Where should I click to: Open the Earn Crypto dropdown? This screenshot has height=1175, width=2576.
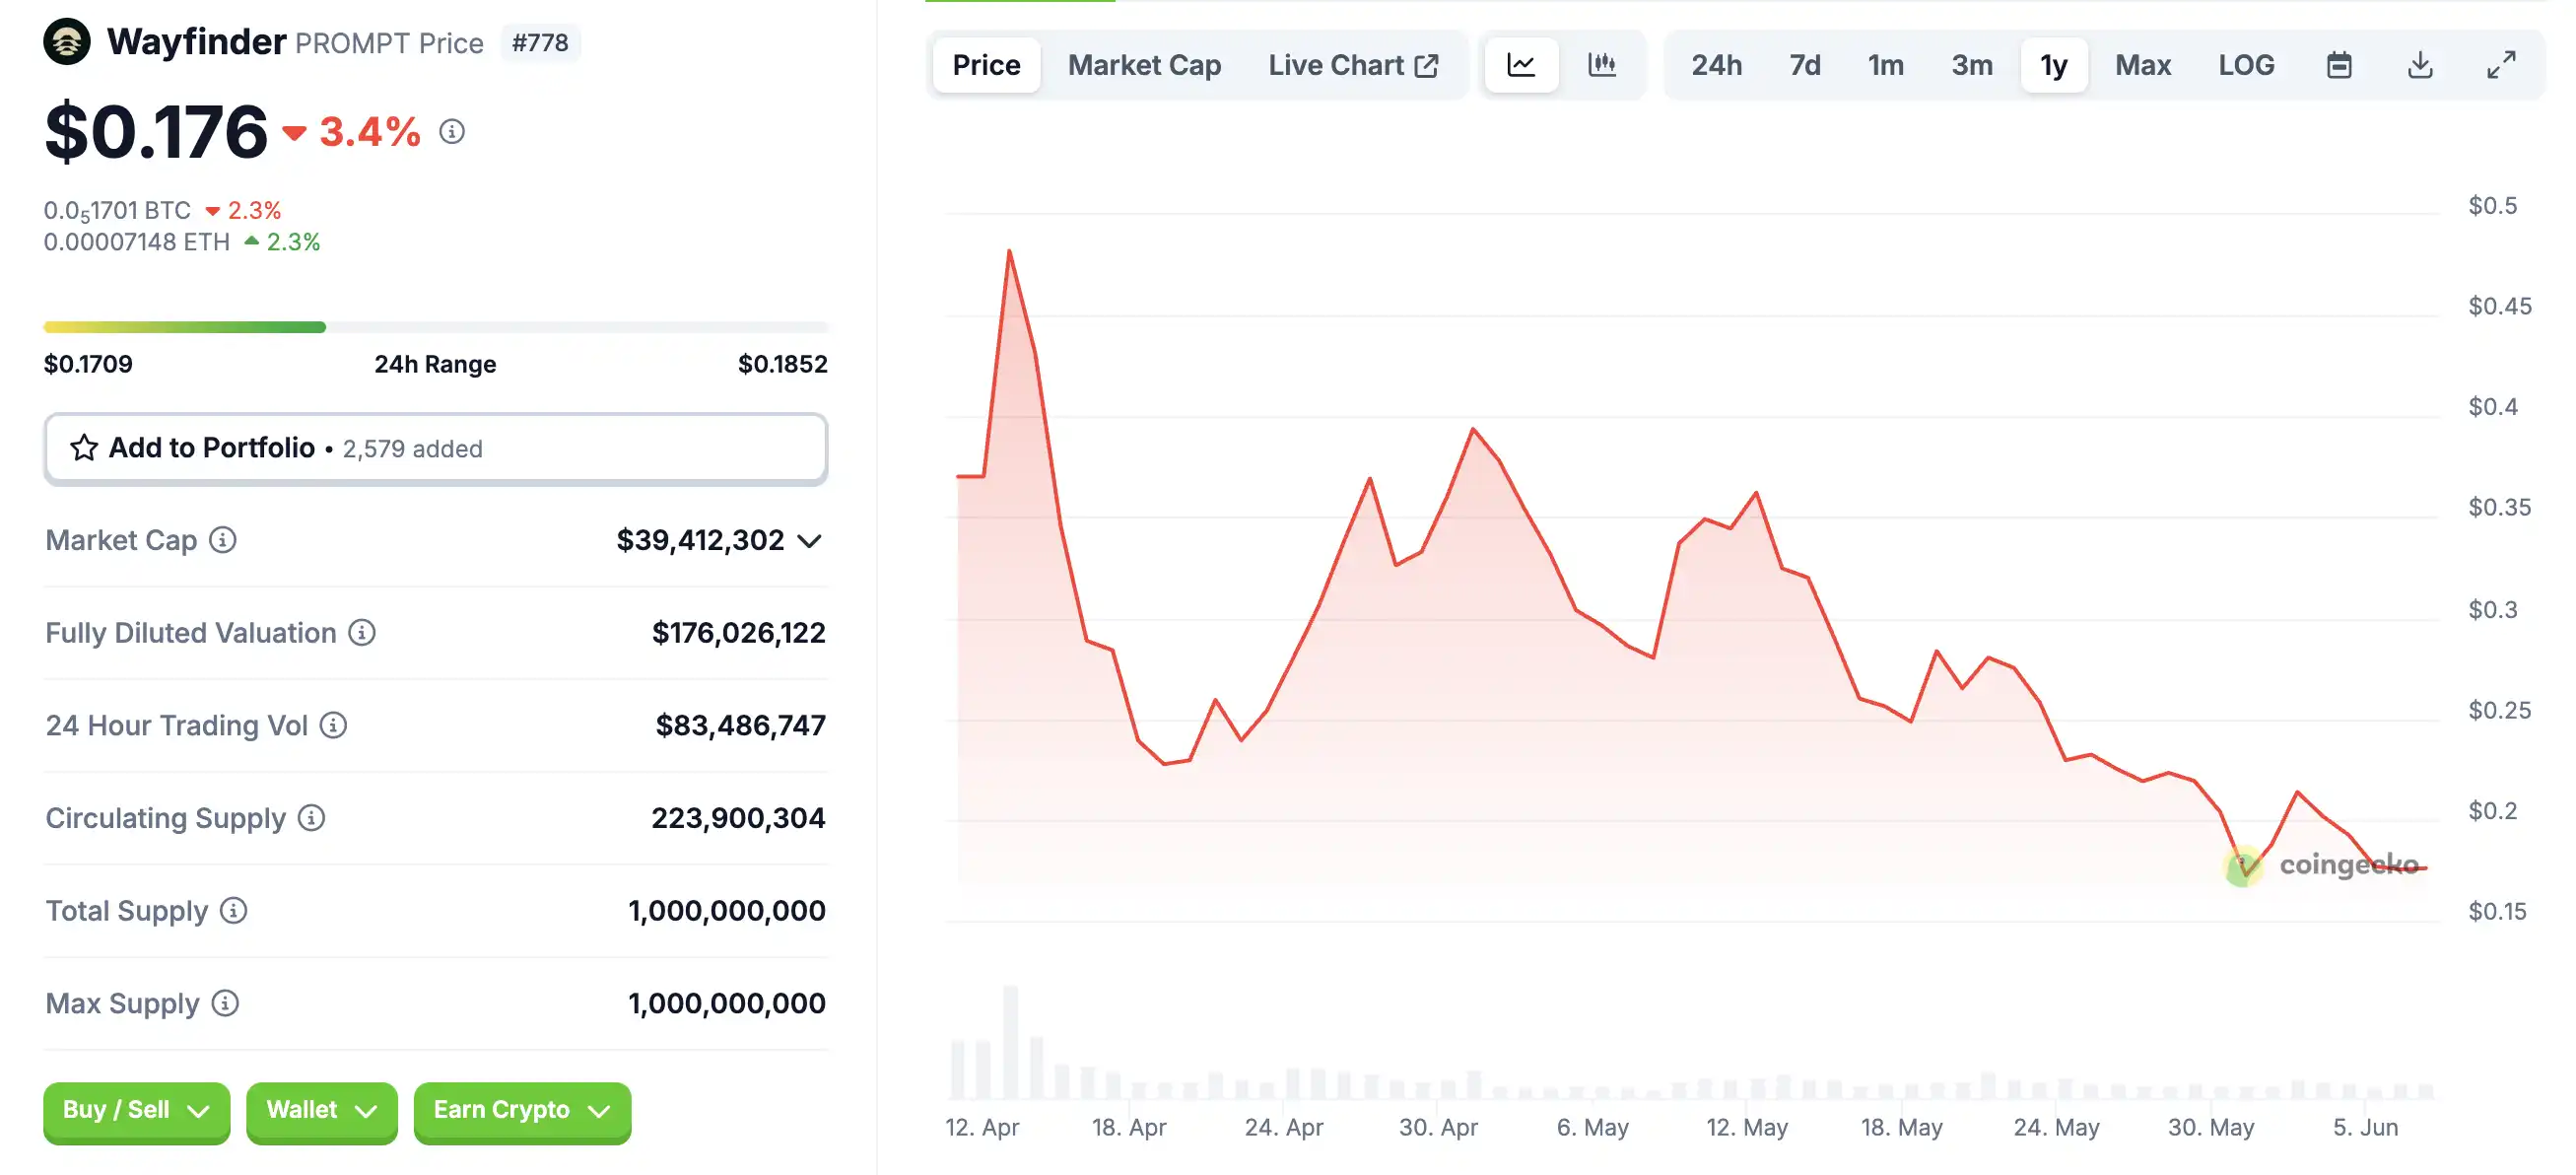point(521,1110)
